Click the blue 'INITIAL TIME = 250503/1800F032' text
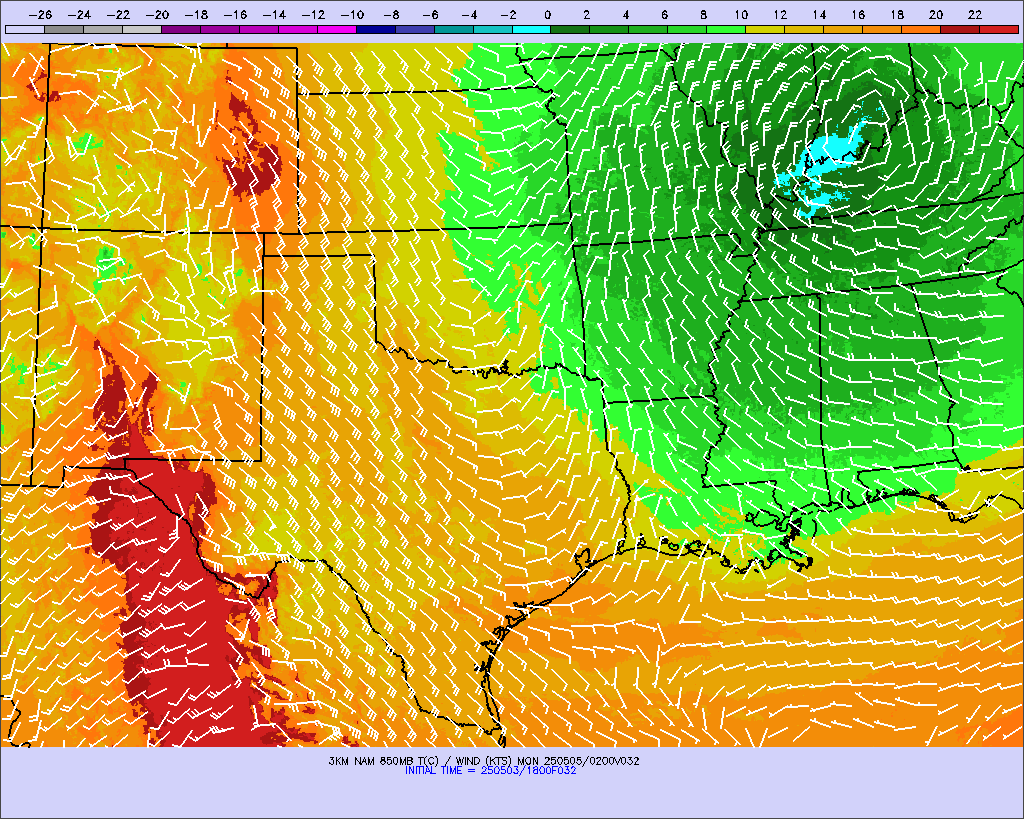Image resolution: width=1024 pixels, height=819 pixels. tap(490, 771)
